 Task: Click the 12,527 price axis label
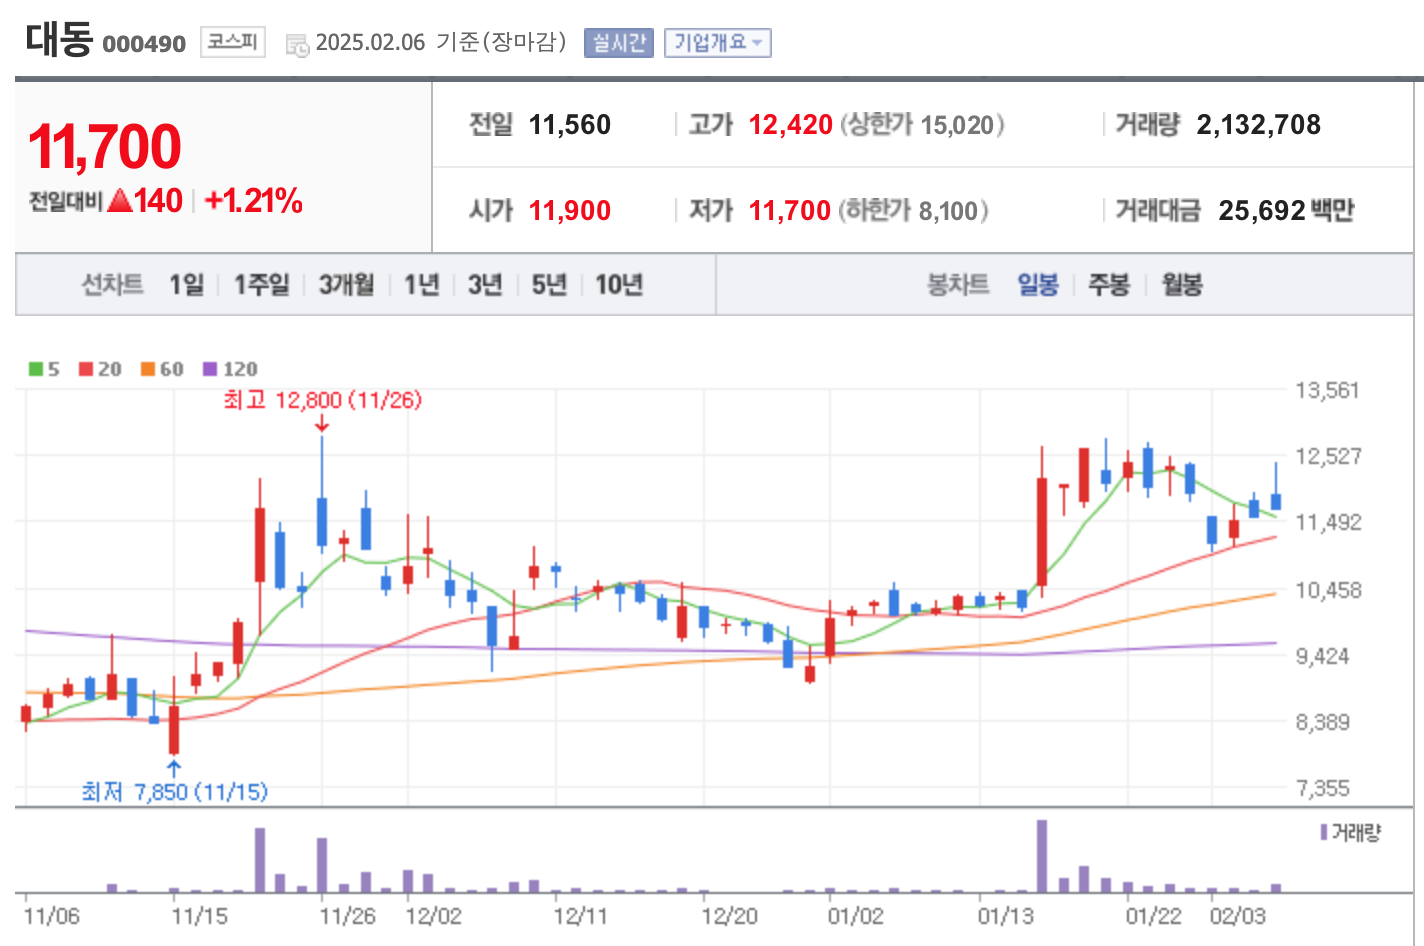1328,456
